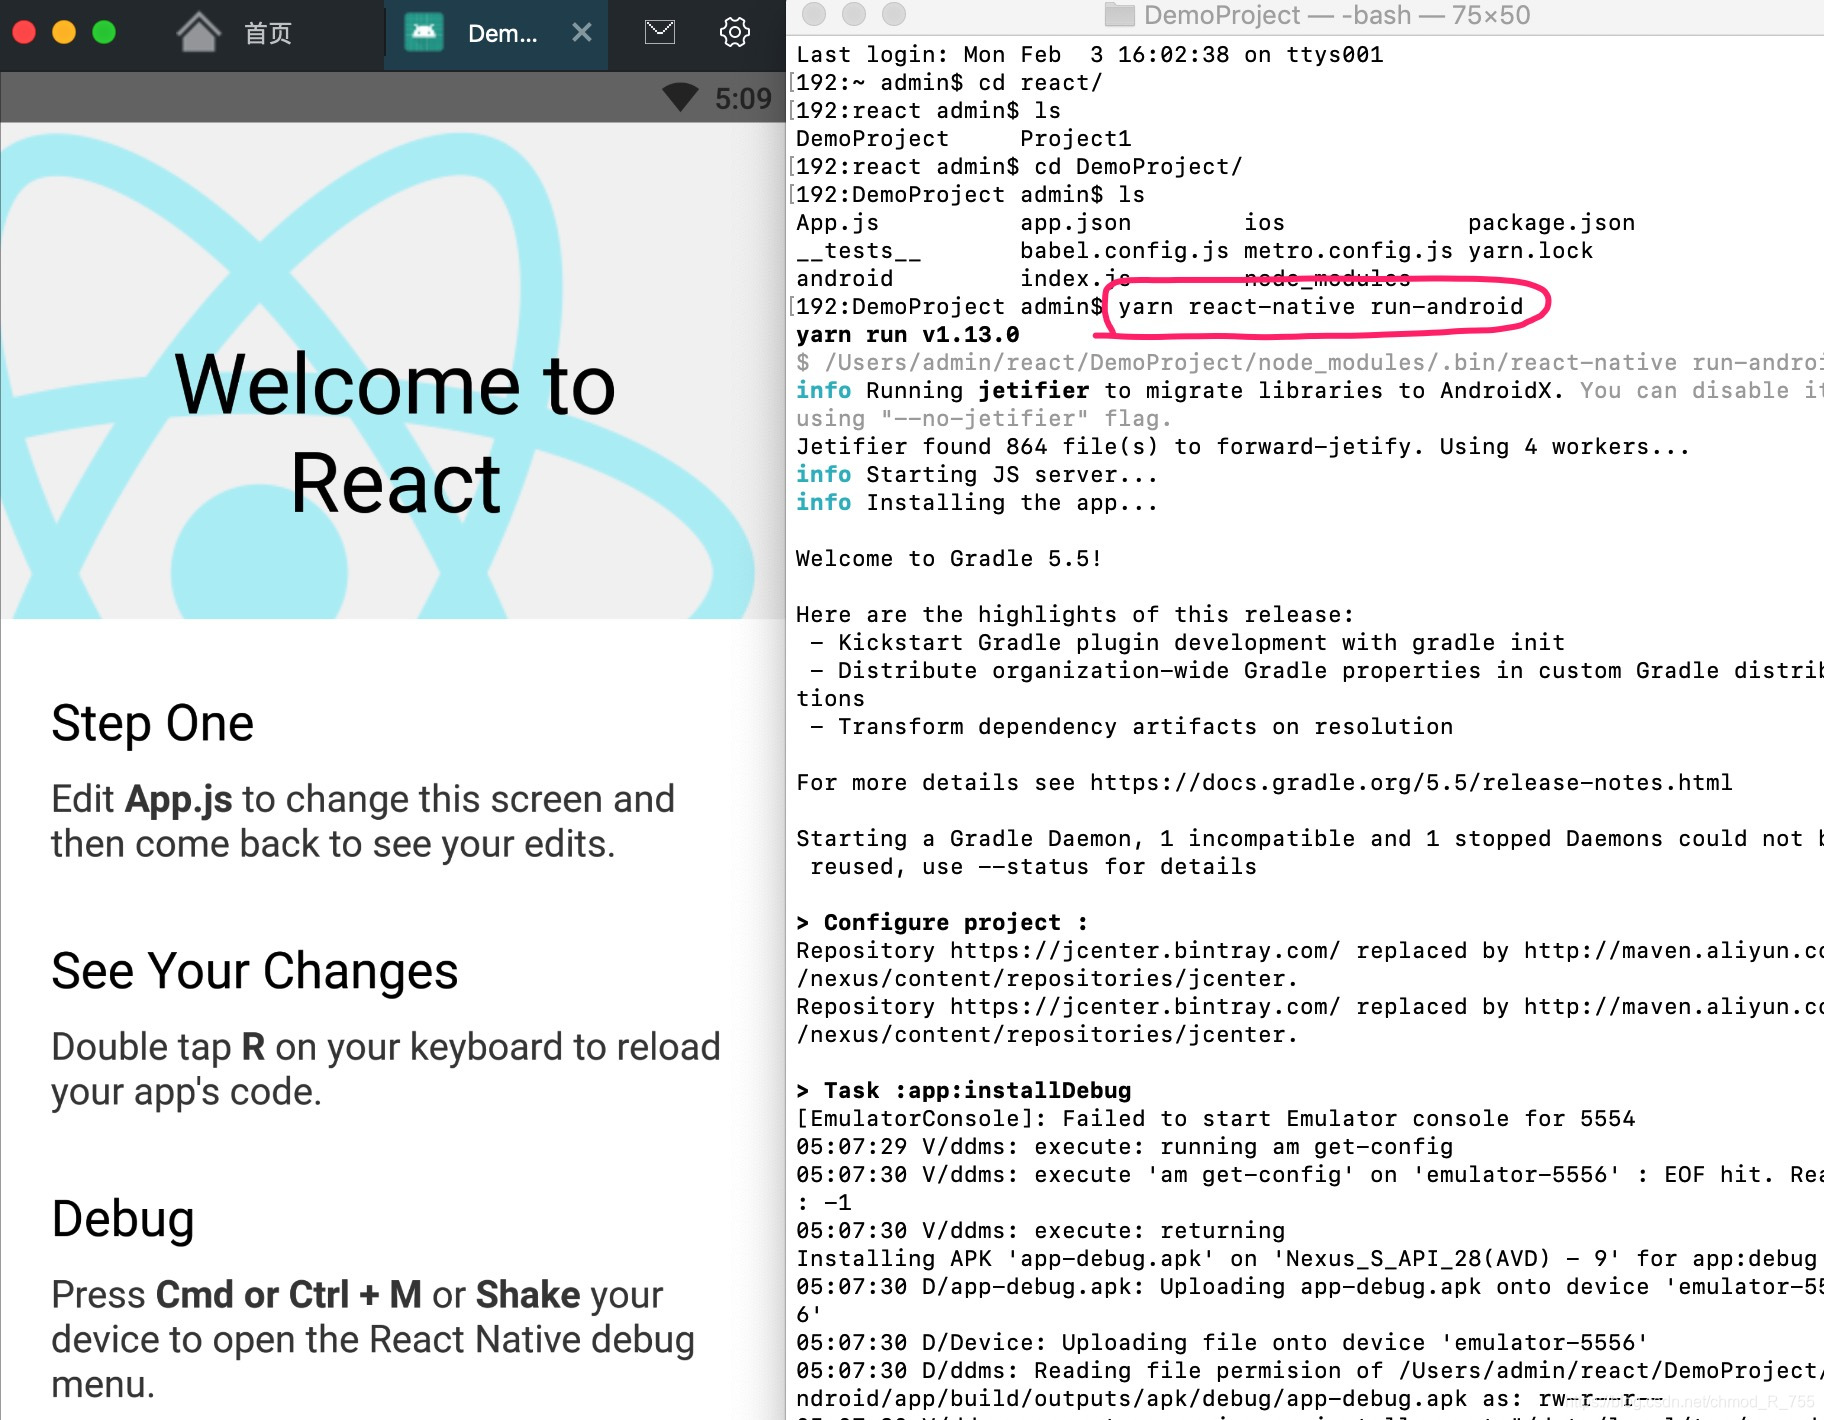1824x1420 pixels.
Task: Close the Dem... tab
Action: pos(582,33)
